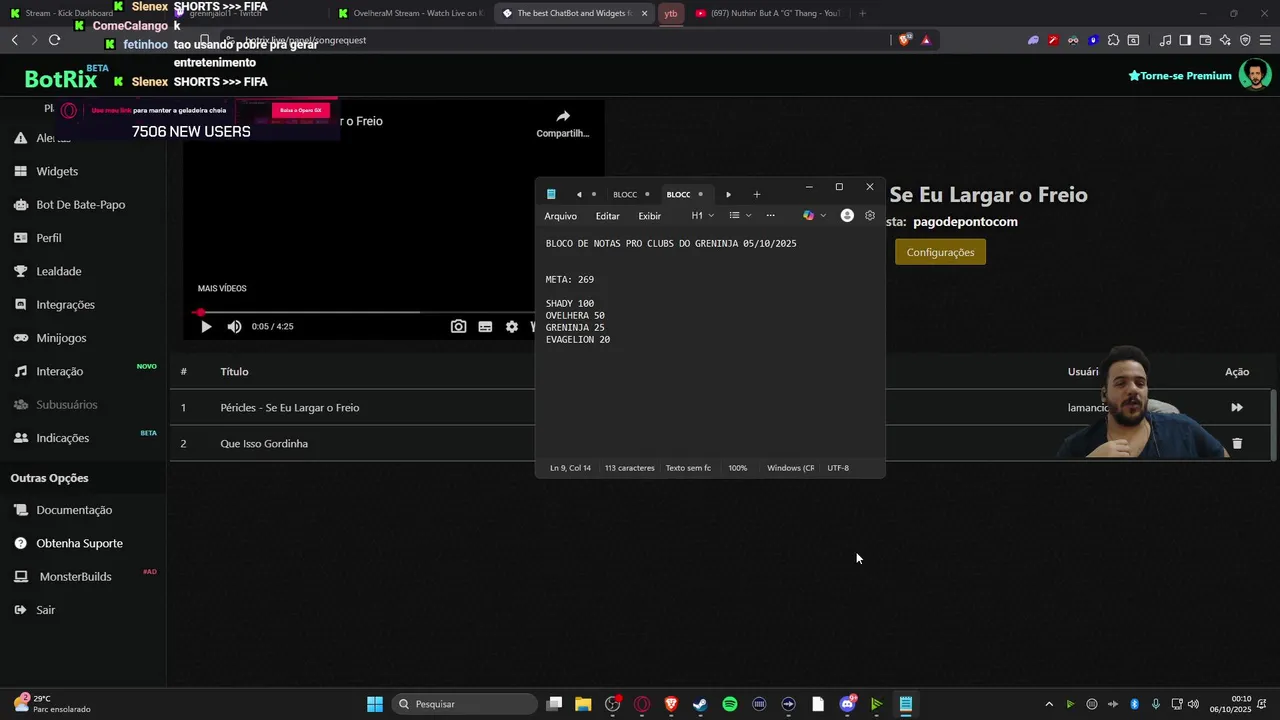Open account profile icon in Notepad
The width and height of the screenshot is (1280, 720).
(847, 215)
